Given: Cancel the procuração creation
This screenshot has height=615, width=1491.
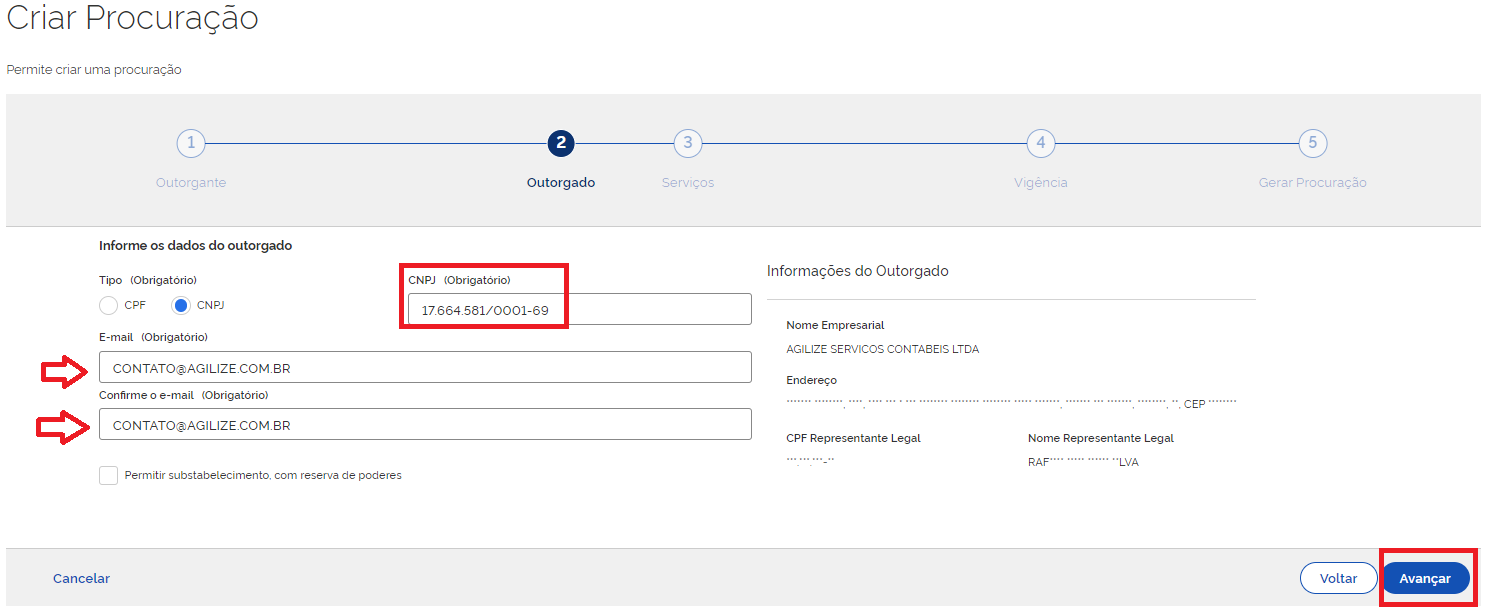Looking at the screenshot, I should pos(81,578).
